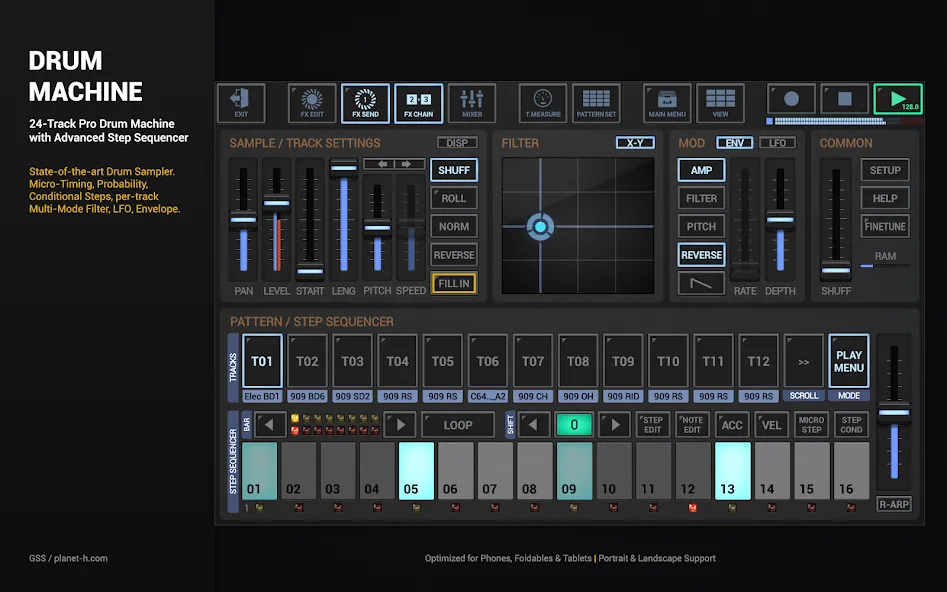
Task: Tap the EXIT door icon
Action: [241, 103]
